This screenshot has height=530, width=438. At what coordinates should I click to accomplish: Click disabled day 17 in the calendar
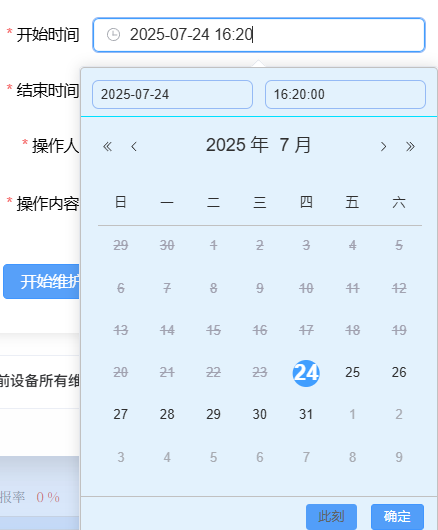pos(306,330)
